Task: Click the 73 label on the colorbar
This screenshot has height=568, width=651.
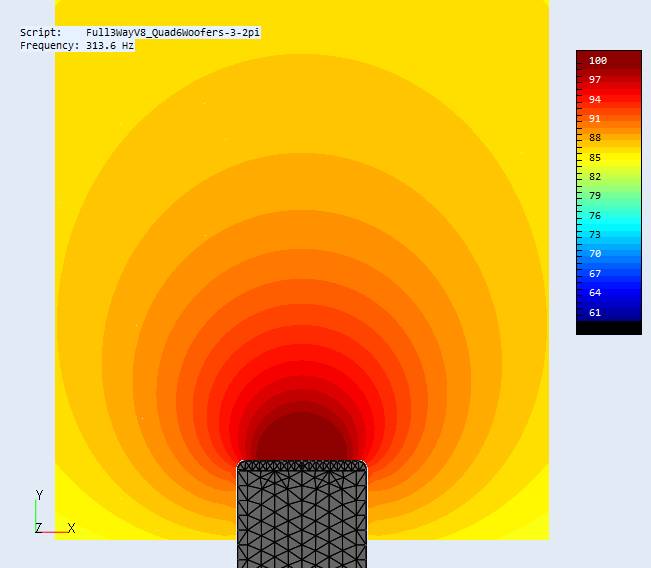Action: [595, 235]
